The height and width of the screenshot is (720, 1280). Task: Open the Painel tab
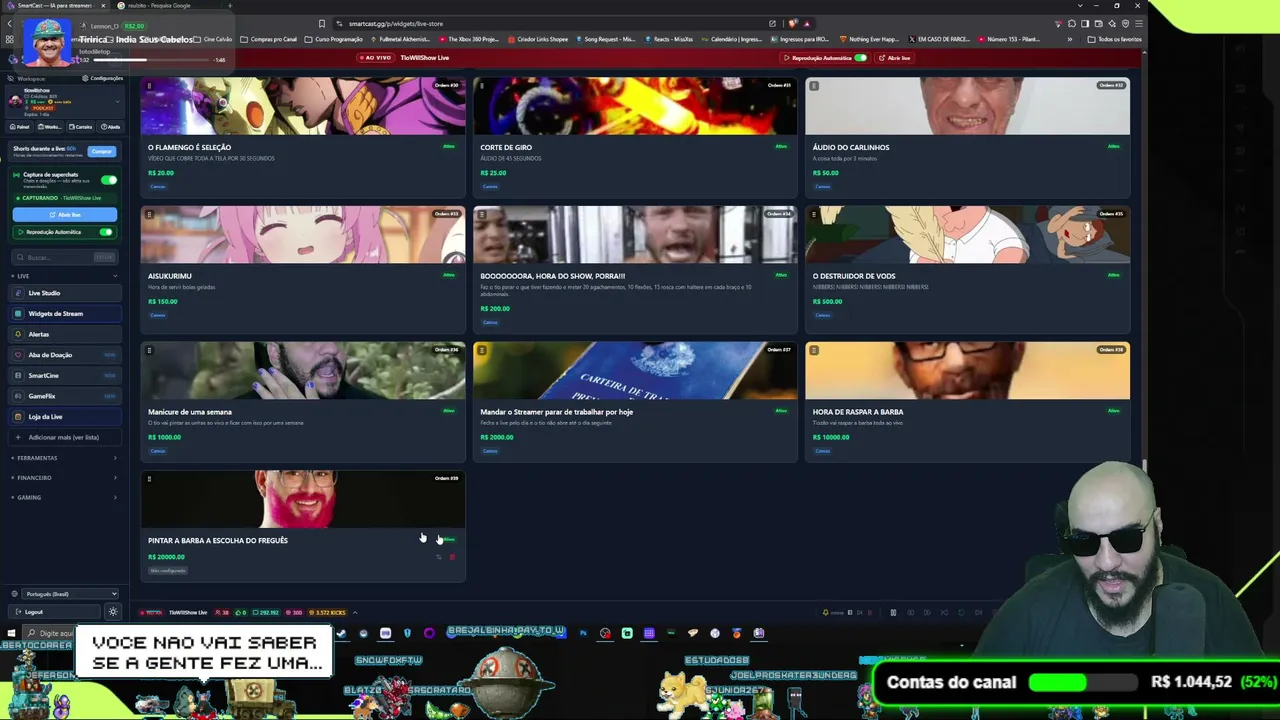coord(21,127)
